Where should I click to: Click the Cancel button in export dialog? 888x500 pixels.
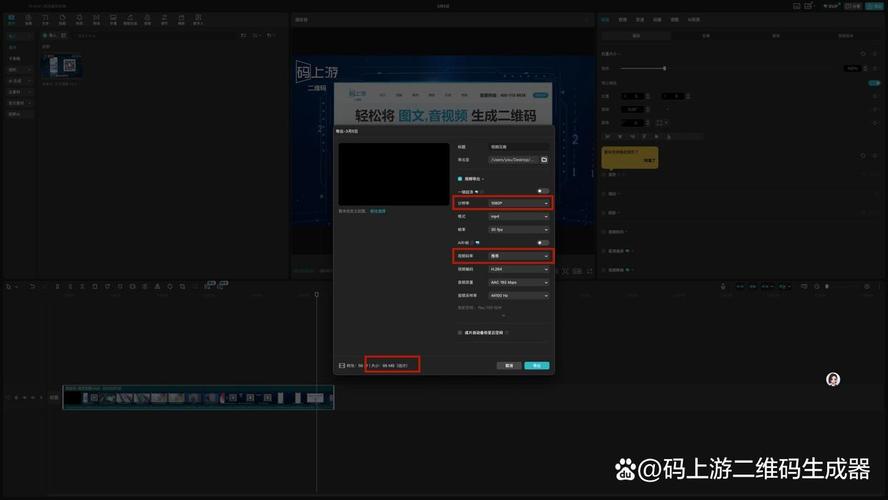point(509,366)
